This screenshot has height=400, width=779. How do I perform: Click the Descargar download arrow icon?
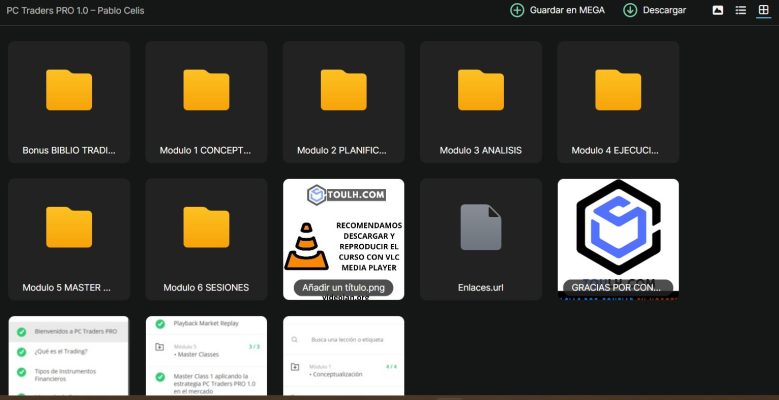point(630,10)
